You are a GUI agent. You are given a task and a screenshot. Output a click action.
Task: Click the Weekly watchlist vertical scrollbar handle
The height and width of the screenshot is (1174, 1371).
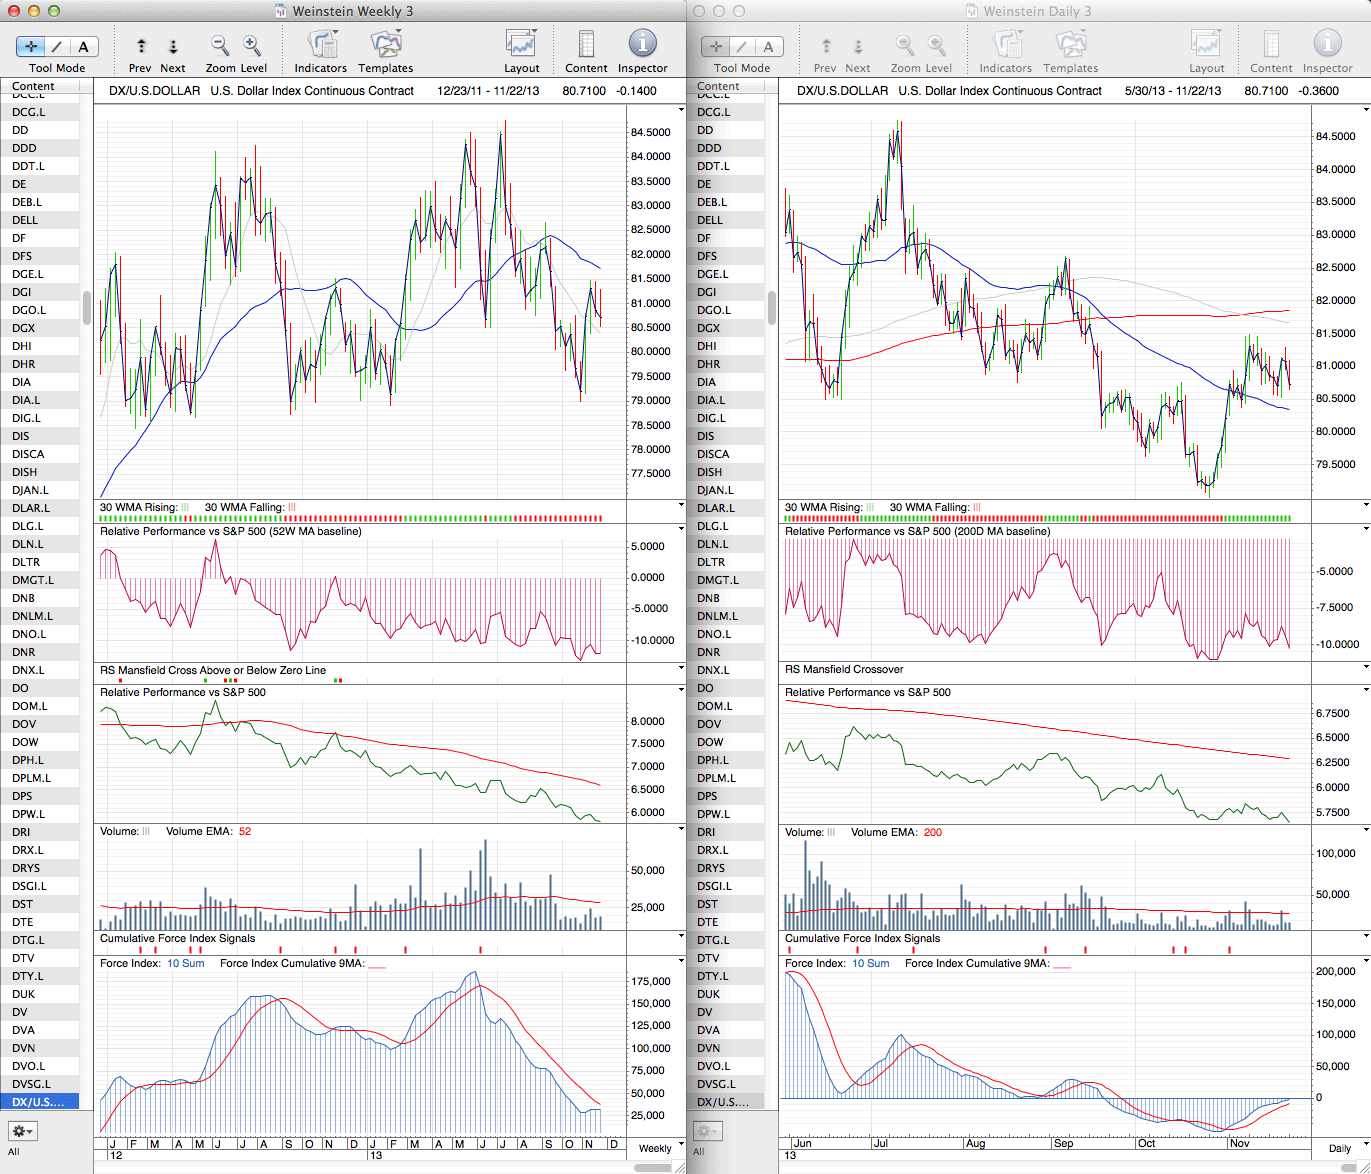tap(87, 307)
